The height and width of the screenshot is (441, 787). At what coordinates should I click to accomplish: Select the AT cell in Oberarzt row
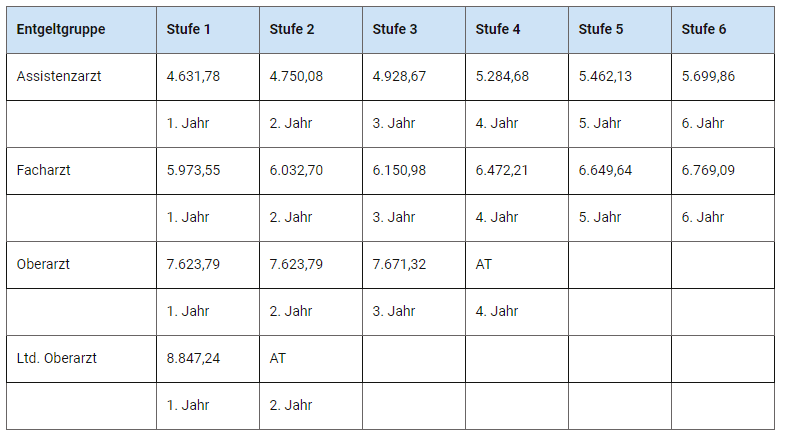coord(484,264)
